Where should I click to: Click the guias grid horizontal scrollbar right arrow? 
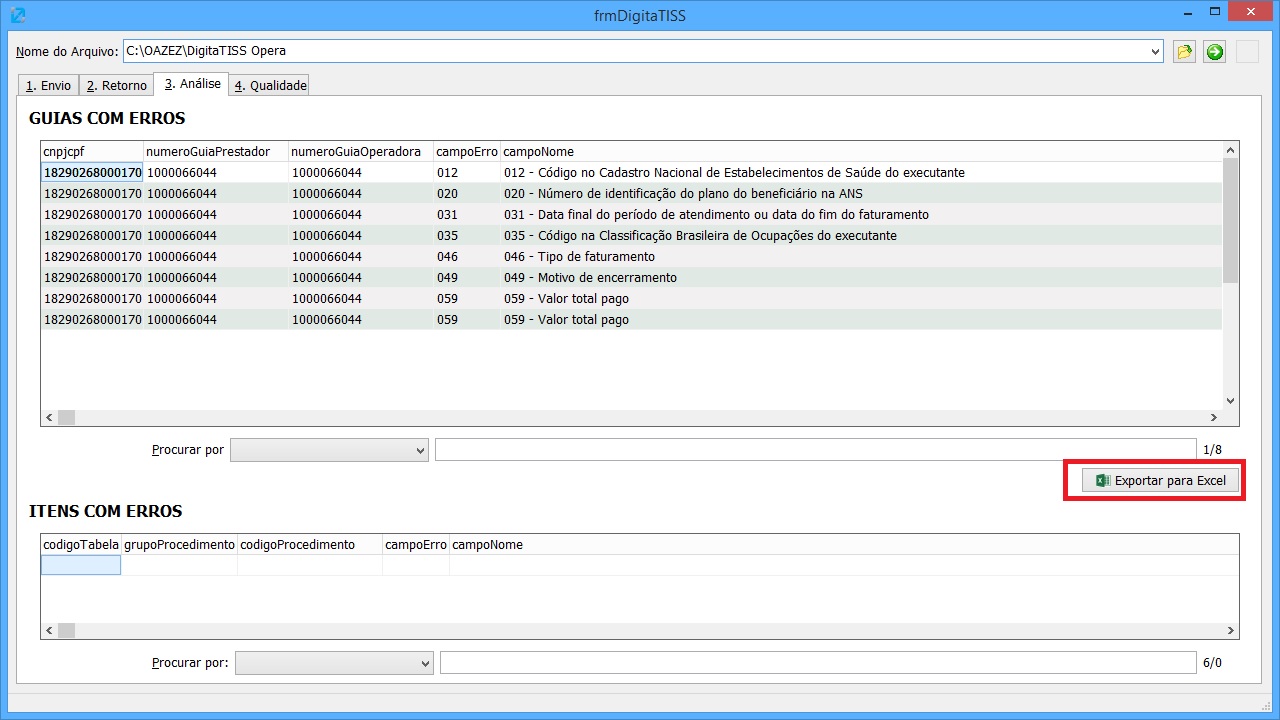(x=1214, y=418)
